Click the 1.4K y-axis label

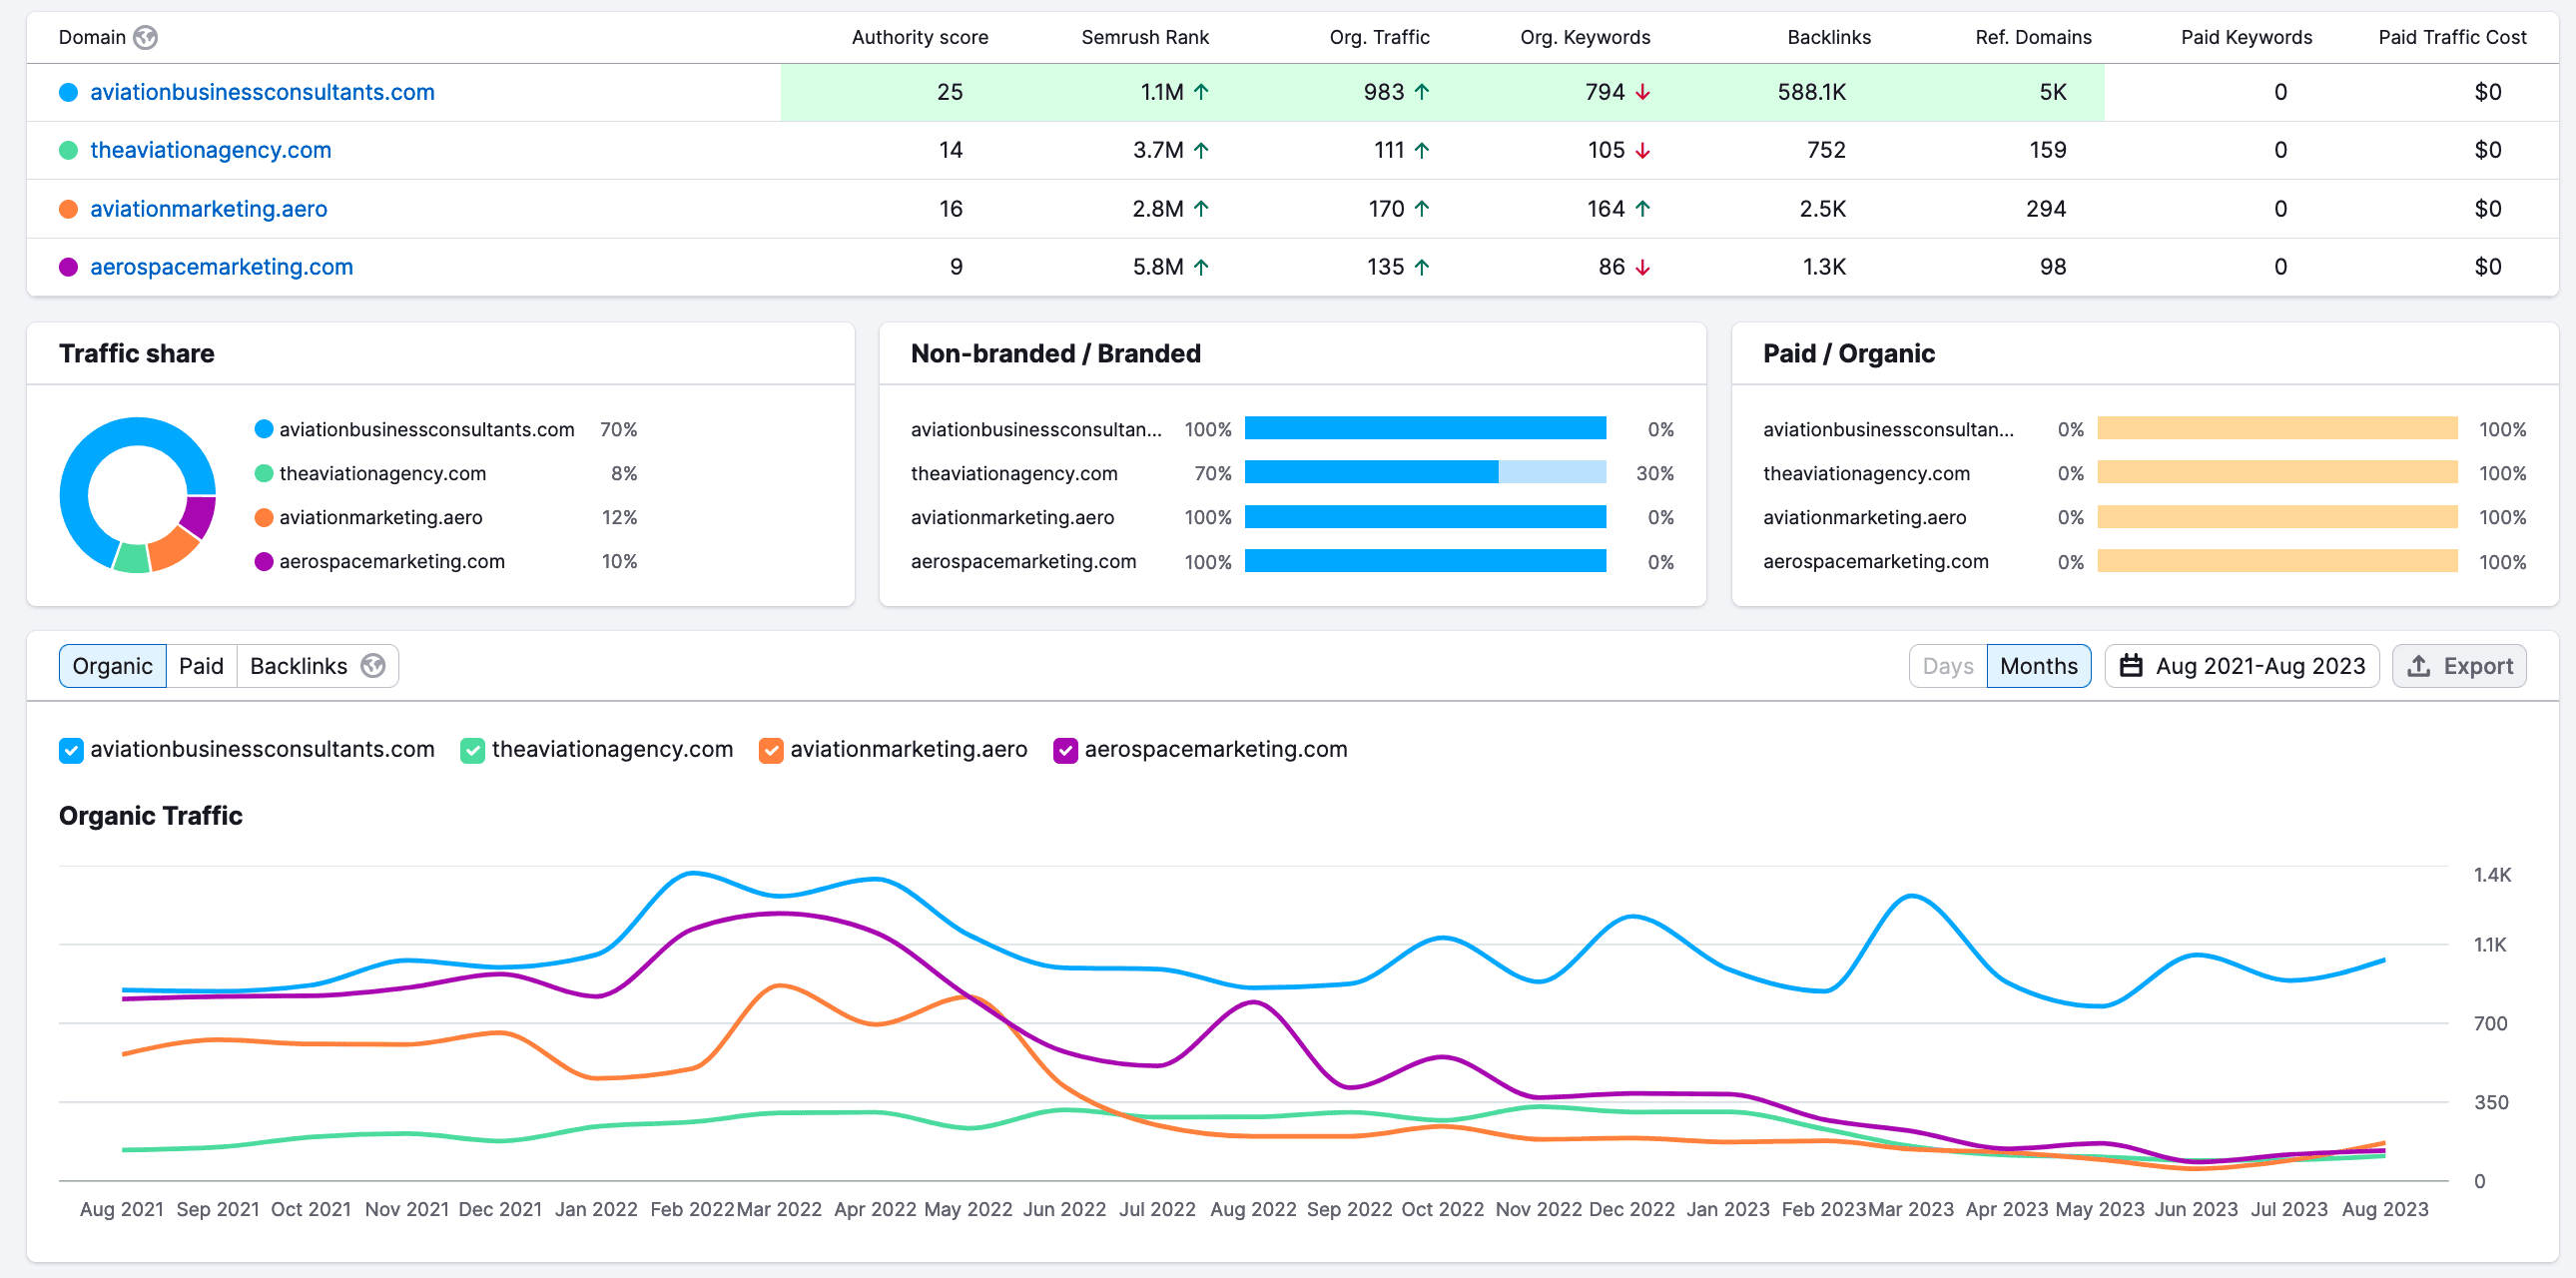pyautogui.click(x=2492, y=875)
